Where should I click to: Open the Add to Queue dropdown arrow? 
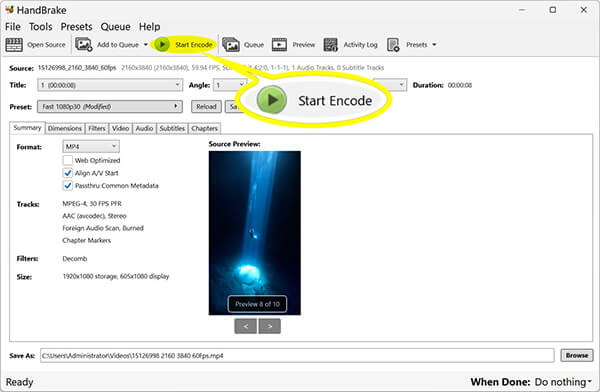pos(146,45)
